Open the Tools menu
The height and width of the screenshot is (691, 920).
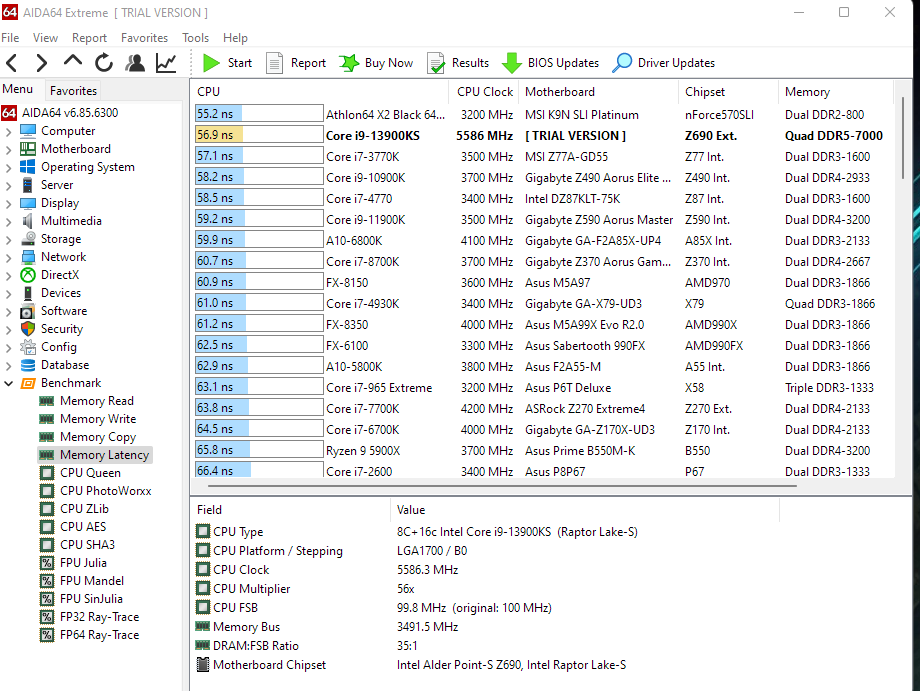pos(196,38)
